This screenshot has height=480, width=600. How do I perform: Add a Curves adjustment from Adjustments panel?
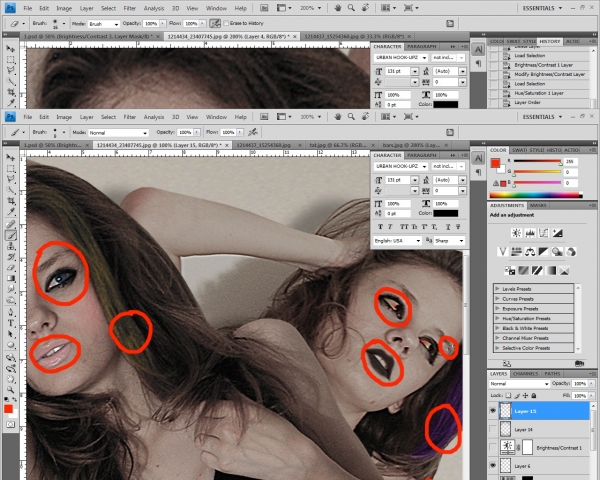coord(543,233)
